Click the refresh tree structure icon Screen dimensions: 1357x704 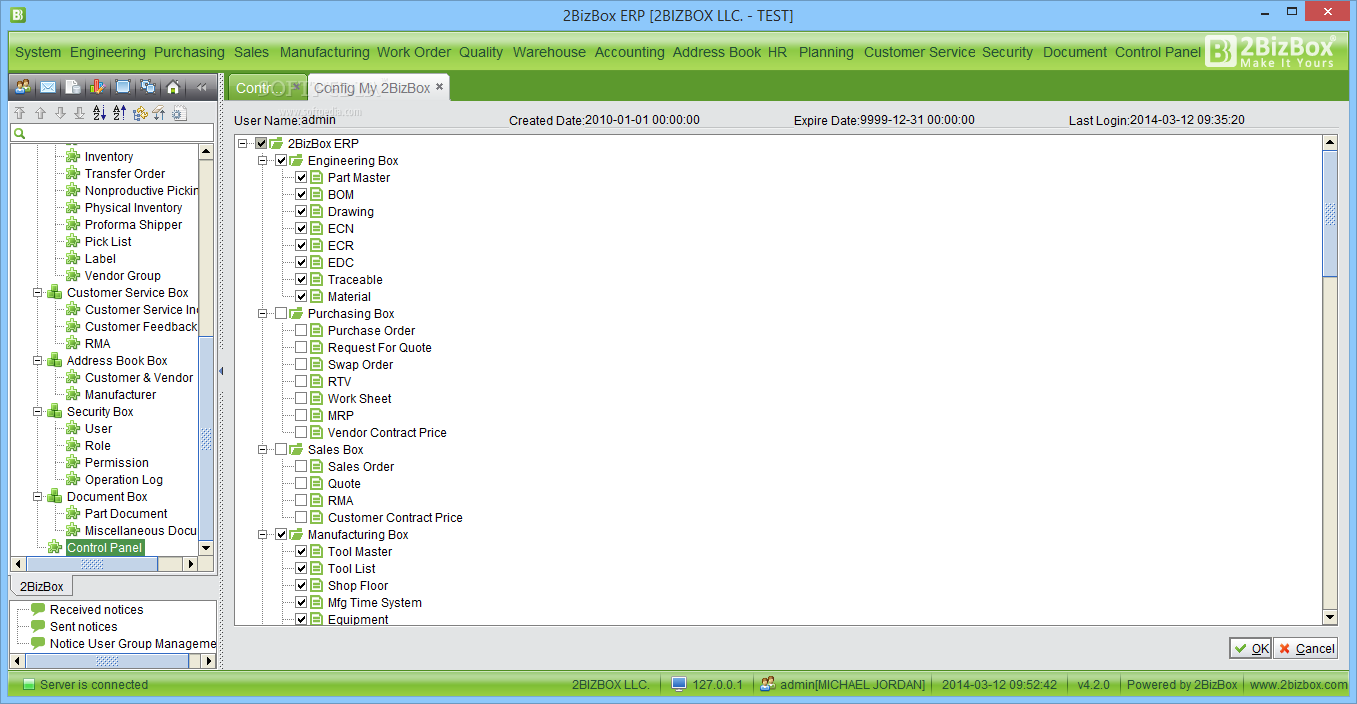point(140,113)
